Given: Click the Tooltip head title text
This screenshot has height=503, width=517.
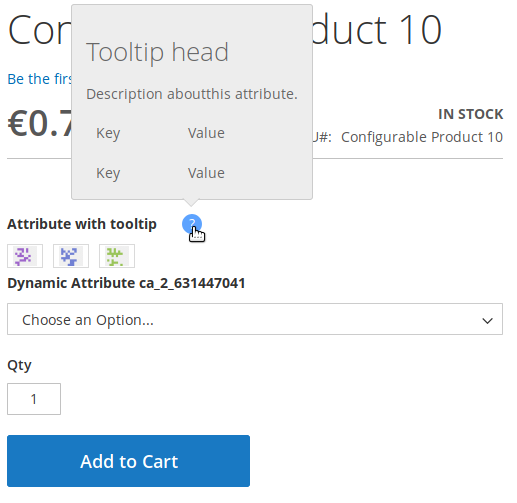Looking at the screenshot, I should pos(157,52).
